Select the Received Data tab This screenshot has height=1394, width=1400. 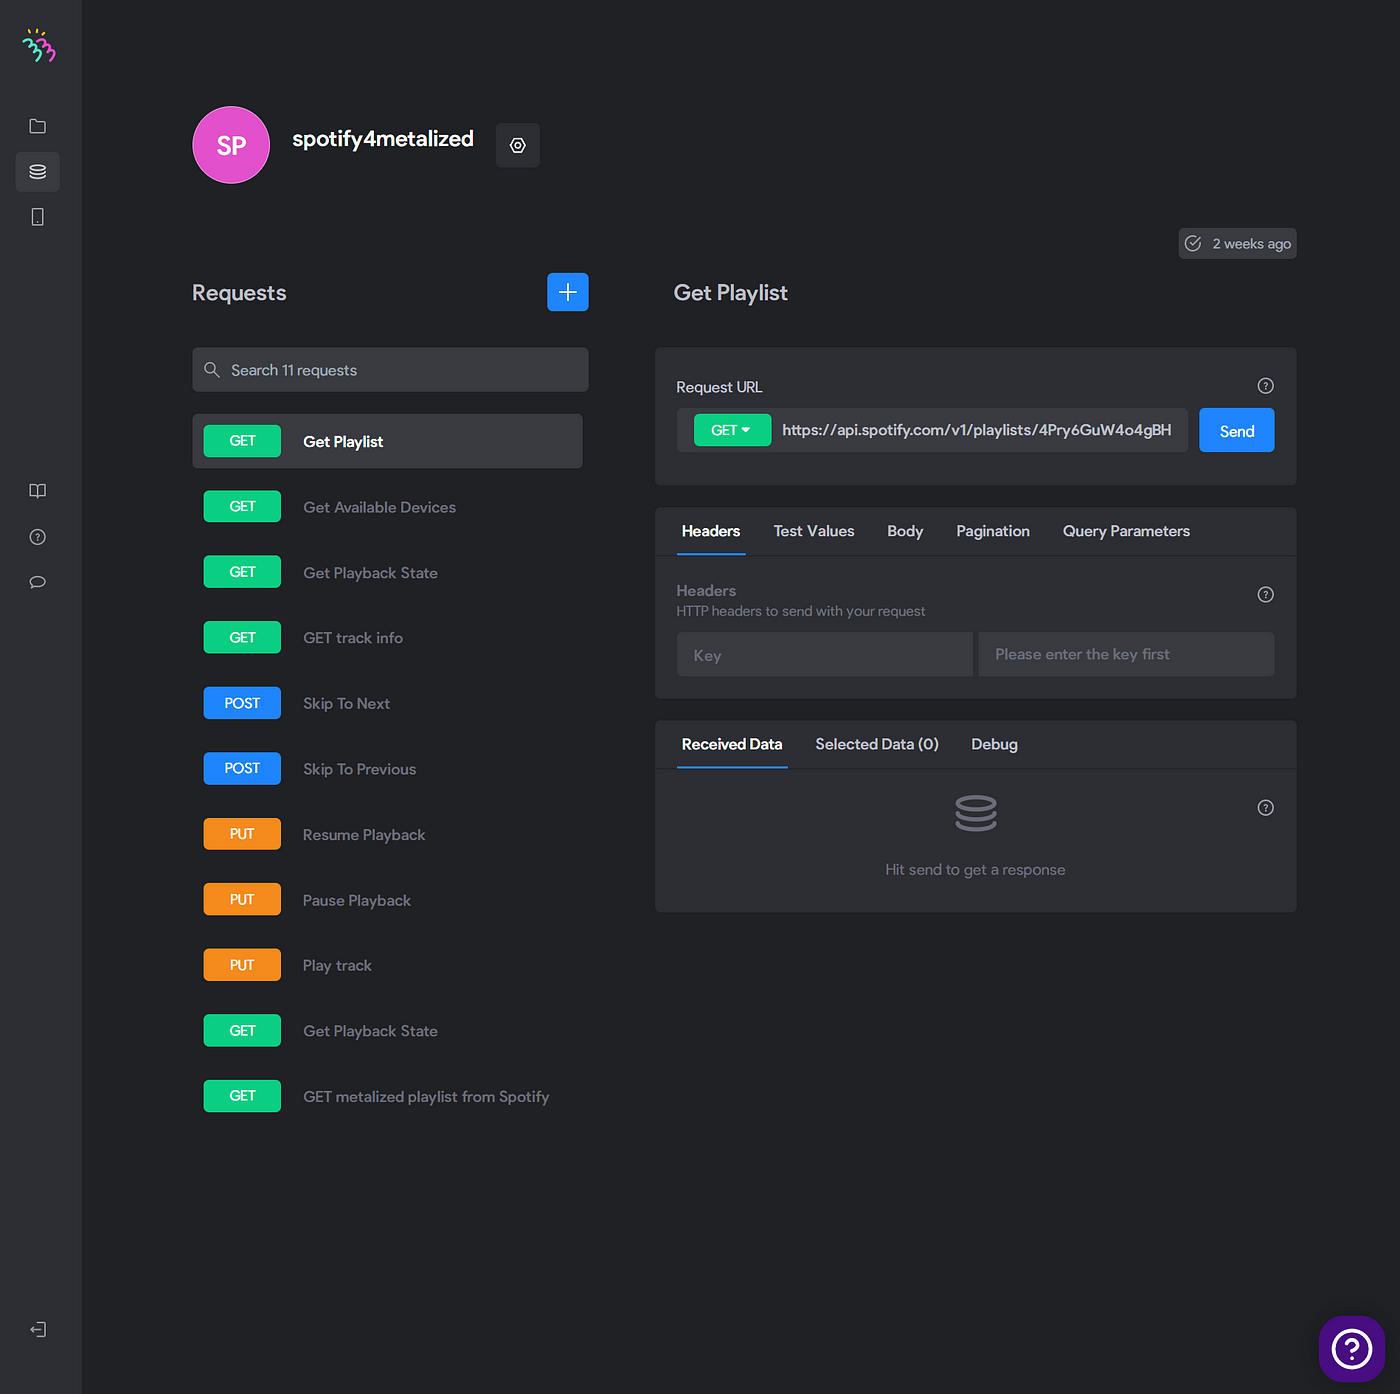[732, 744]
